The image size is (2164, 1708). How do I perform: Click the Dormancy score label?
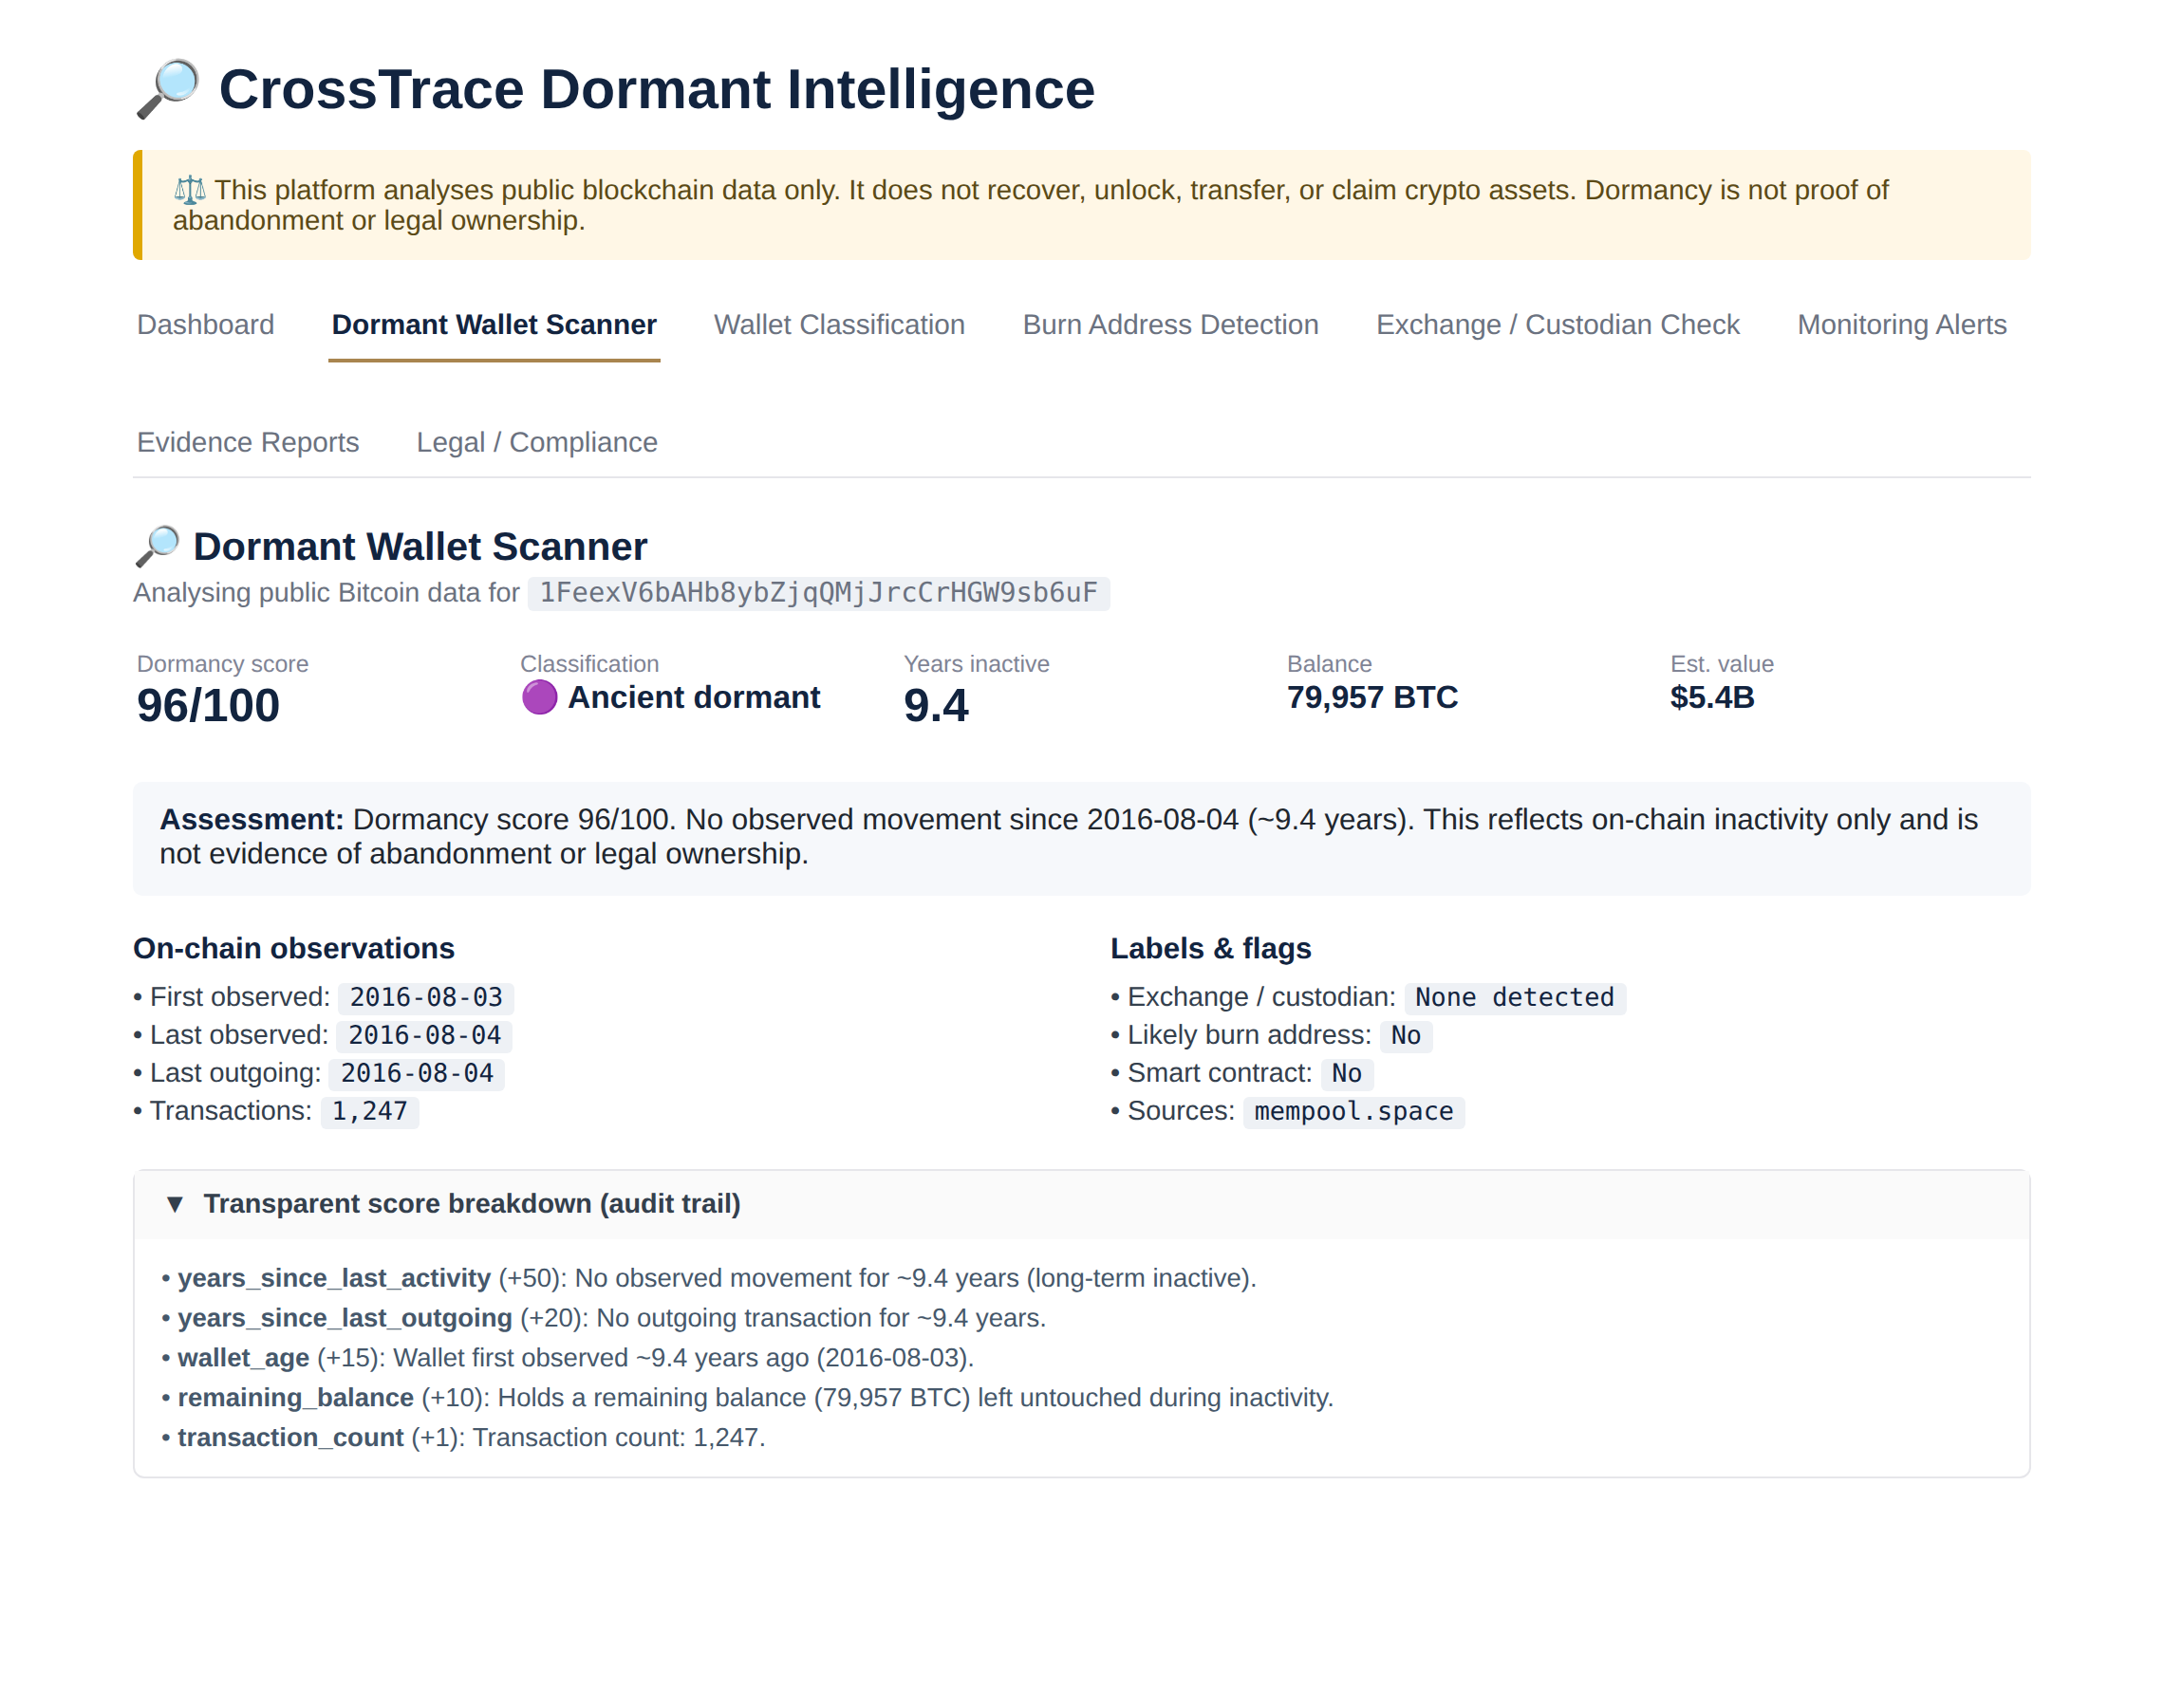click(223, 664)
